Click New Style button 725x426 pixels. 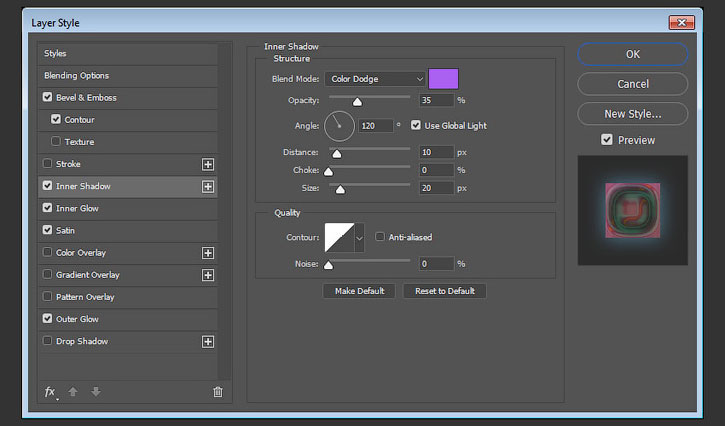click(633, 114)
